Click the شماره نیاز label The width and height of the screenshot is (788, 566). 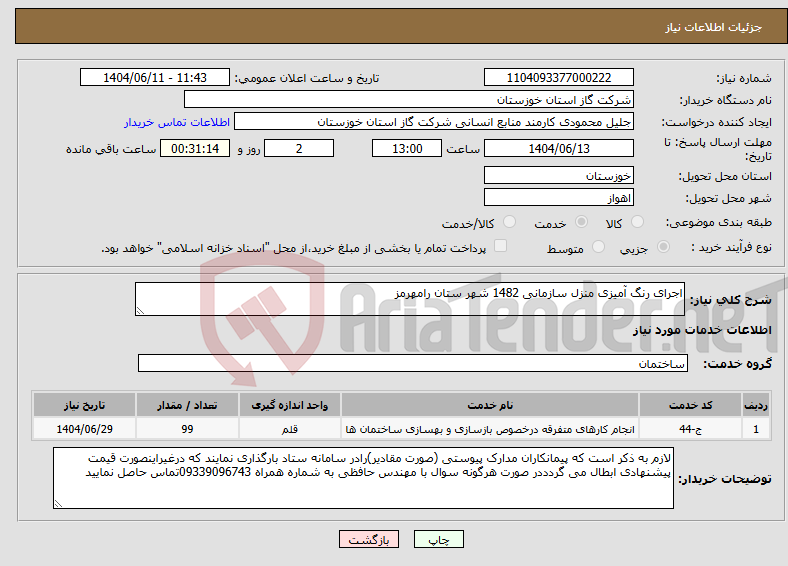[x=744, y=78]
